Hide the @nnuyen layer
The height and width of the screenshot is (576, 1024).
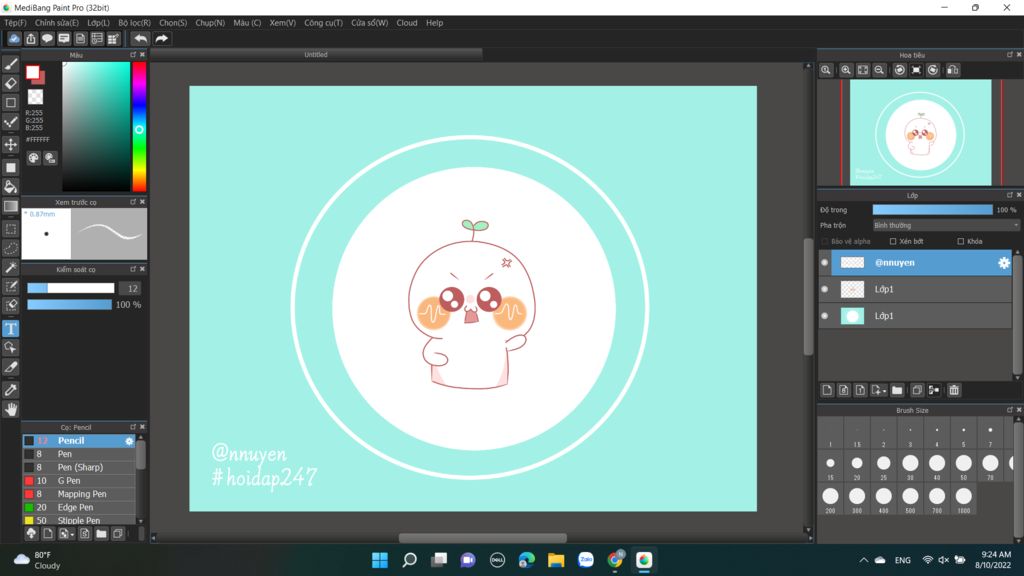click(x=825, y=263)
